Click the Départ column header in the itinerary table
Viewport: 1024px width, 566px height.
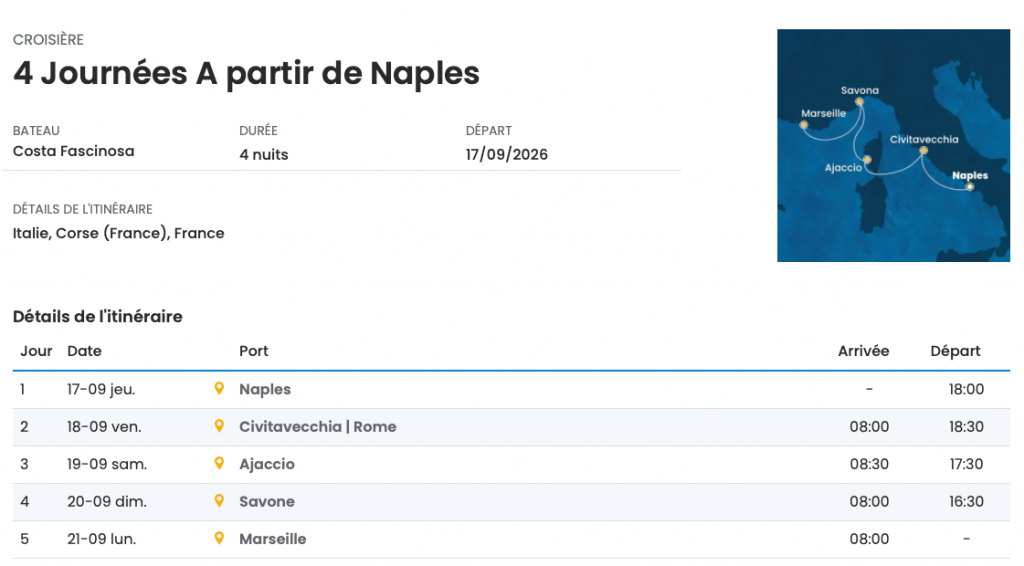pyautogui.click(x=955, y=351)
